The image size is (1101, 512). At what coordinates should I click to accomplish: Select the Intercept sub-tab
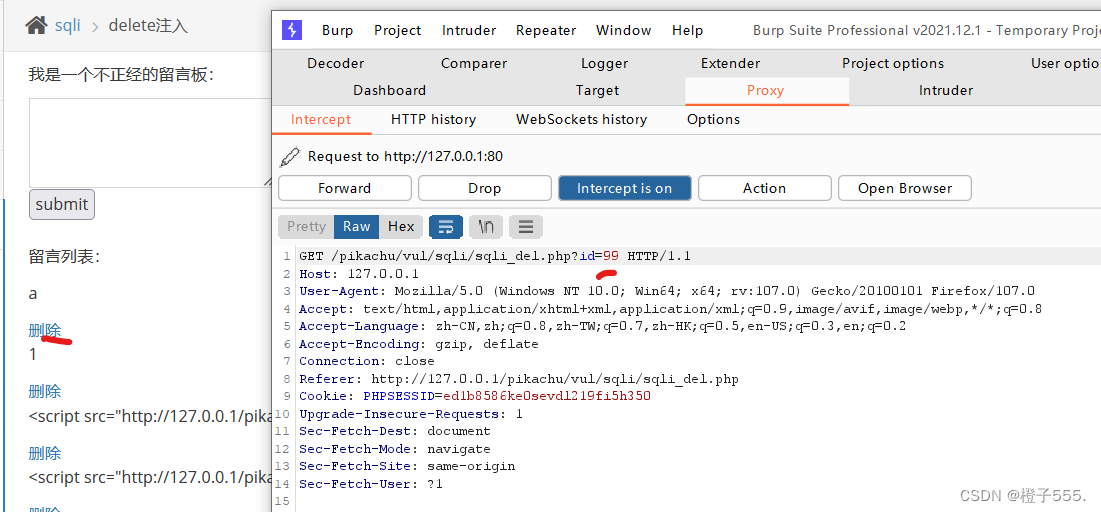click(321, 119)
